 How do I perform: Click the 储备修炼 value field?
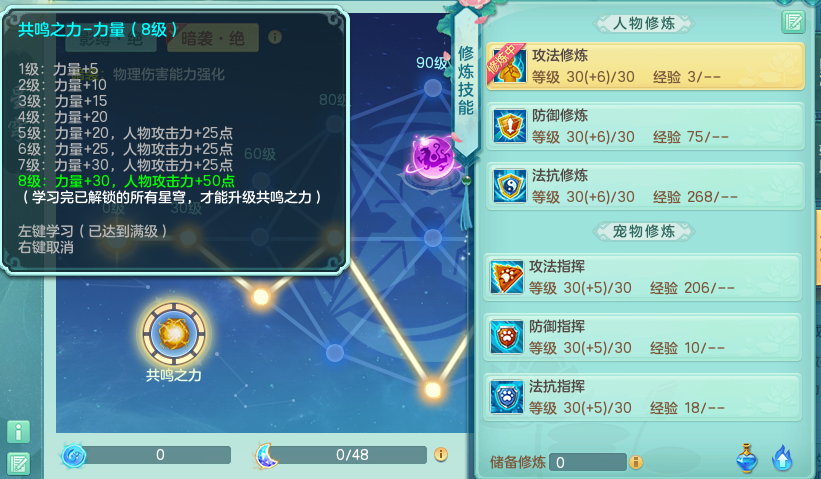[x=588, y=462]
